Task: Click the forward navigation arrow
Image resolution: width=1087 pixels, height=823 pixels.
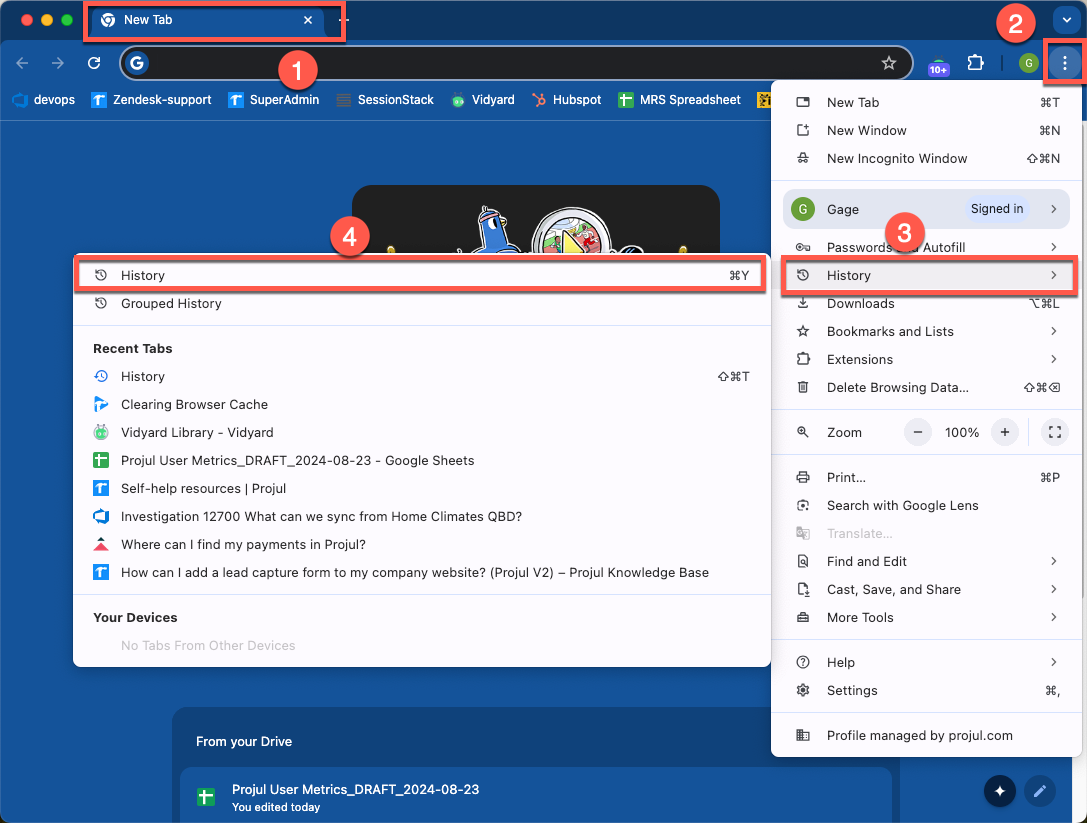Action: click(x=57, y=62)
